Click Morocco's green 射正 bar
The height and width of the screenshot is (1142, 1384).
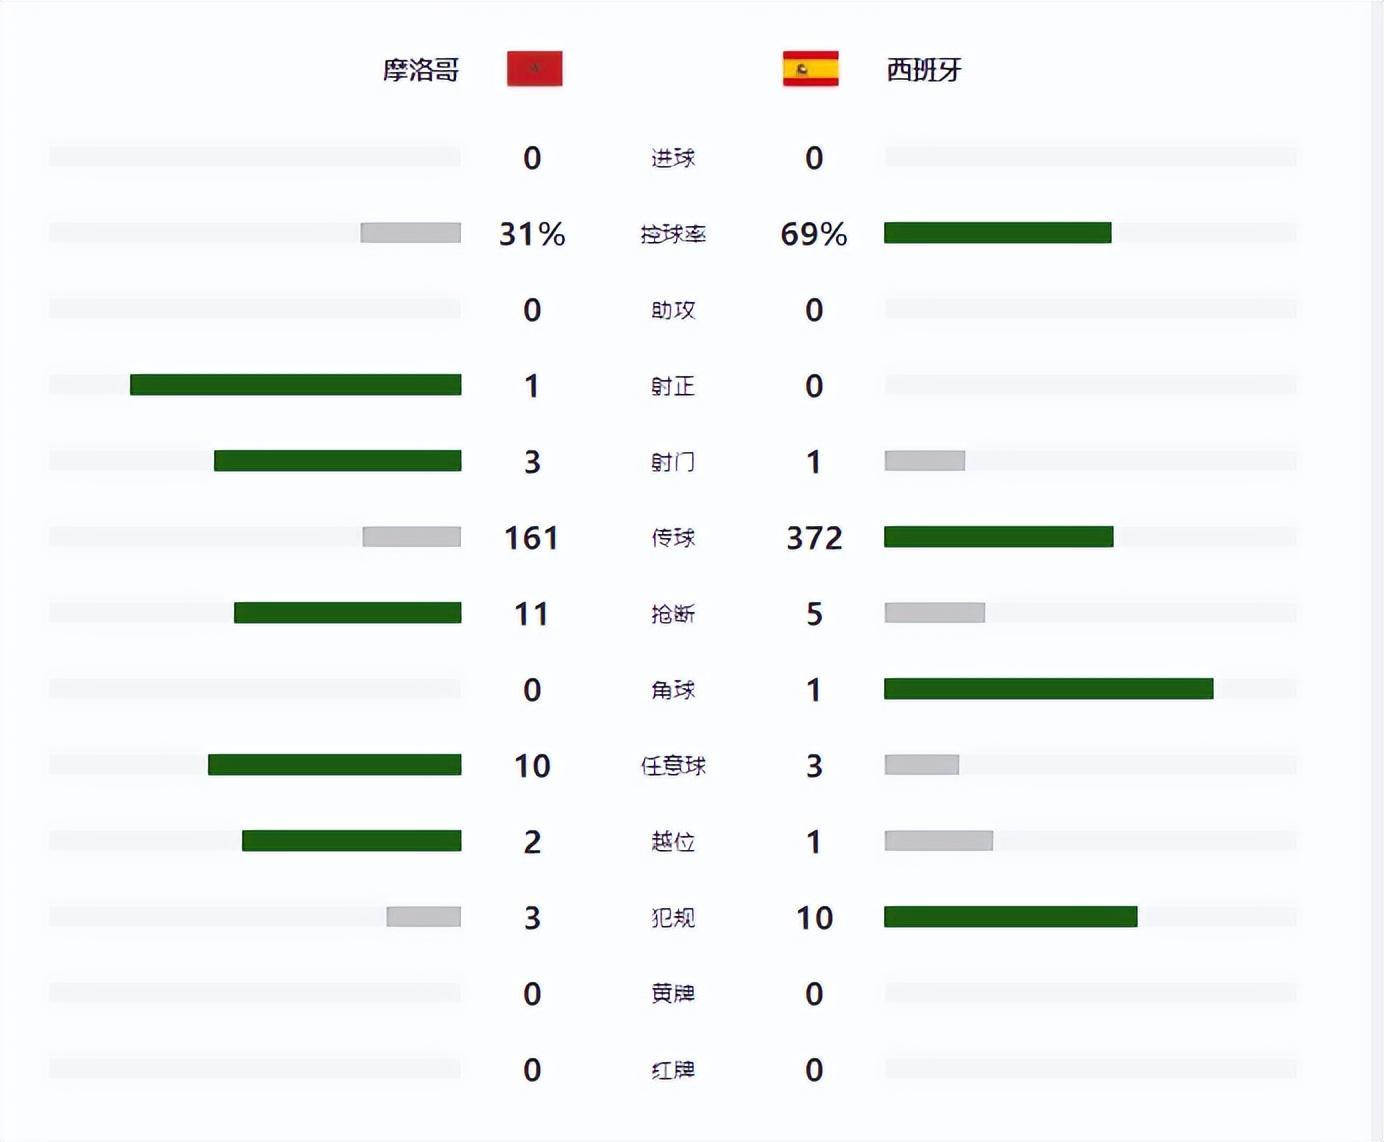(295, 385)
